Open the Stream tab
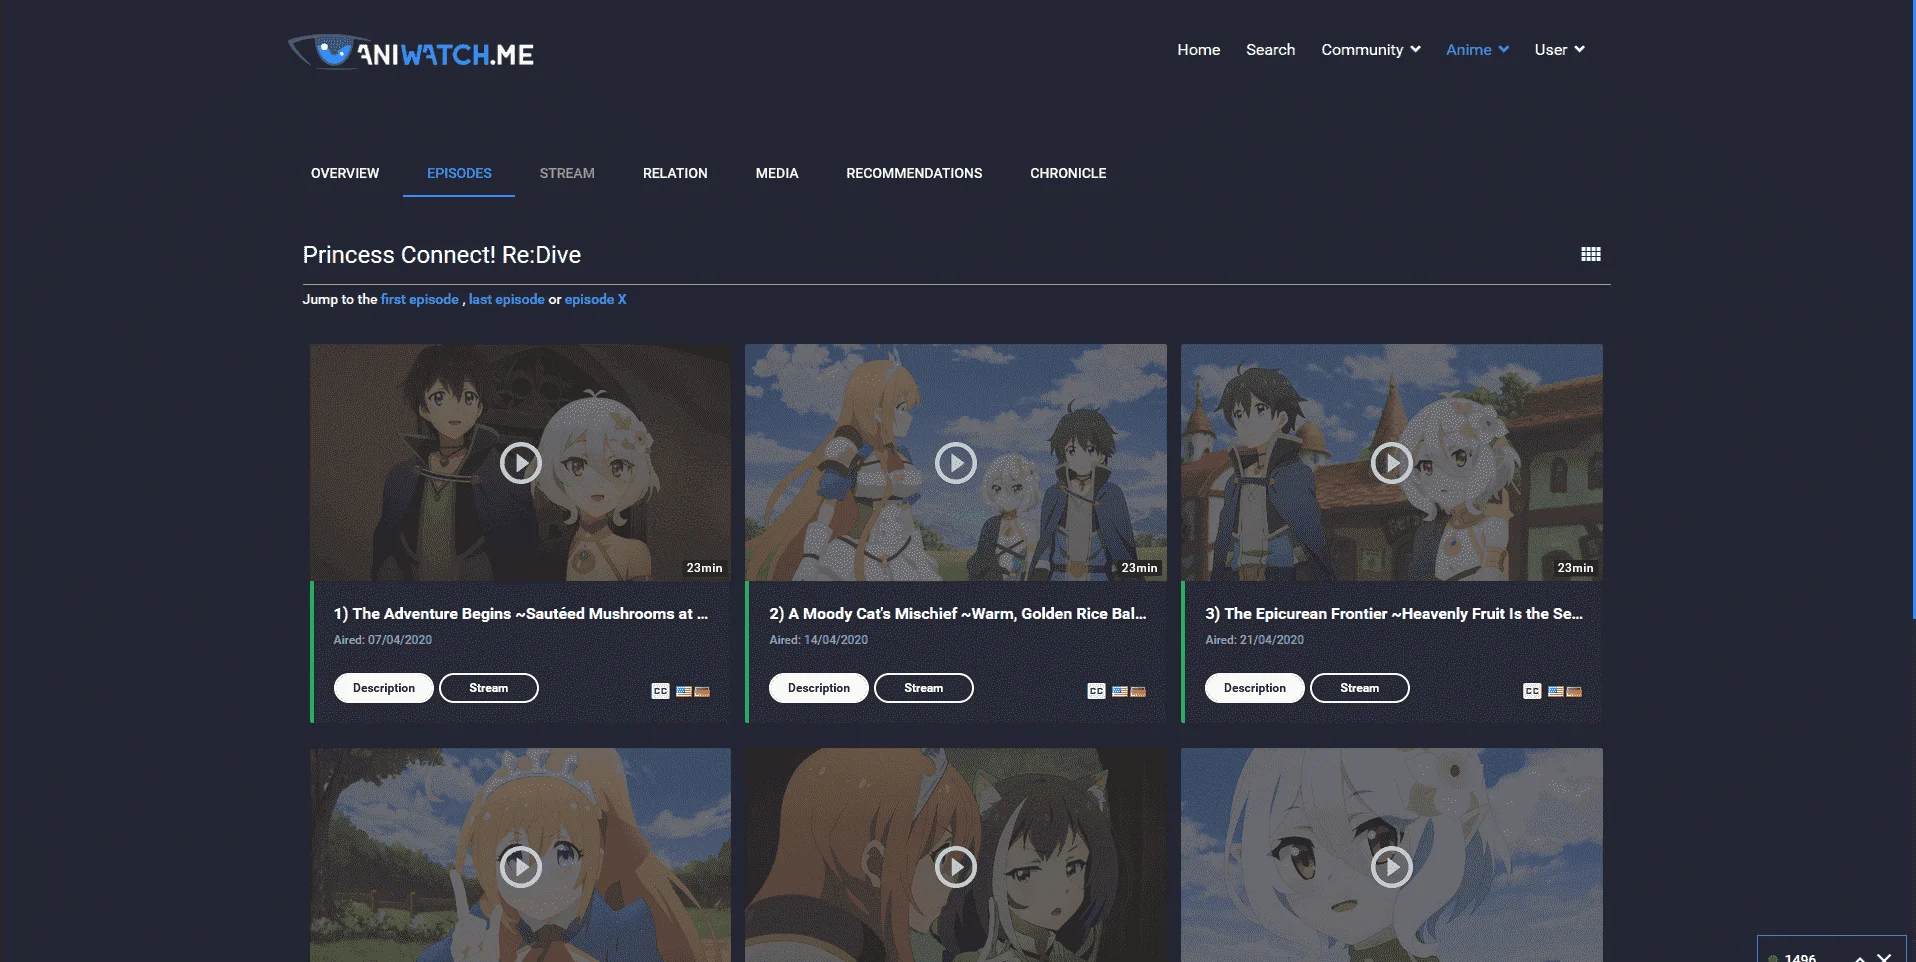 [x=567, y=173]
